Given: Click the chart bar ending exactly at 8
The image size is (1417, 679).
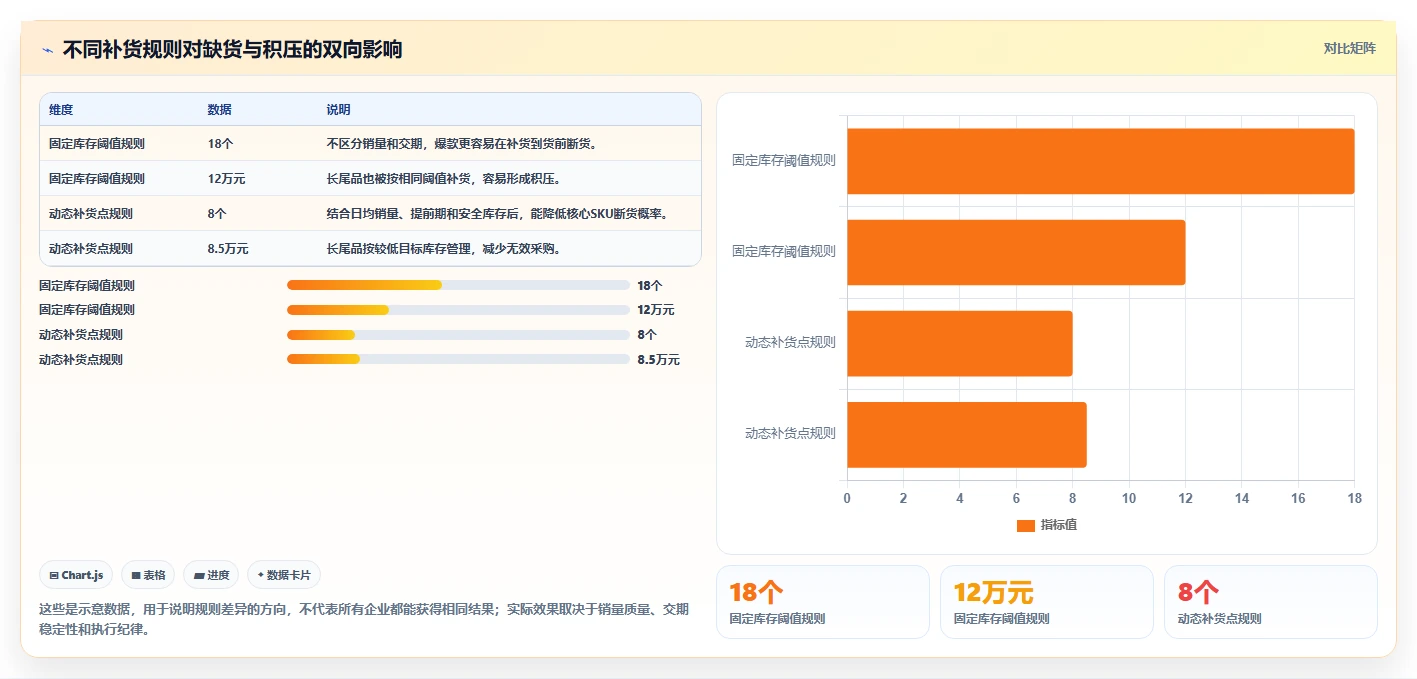Looking at the screenshot, I should pos(959,343).
